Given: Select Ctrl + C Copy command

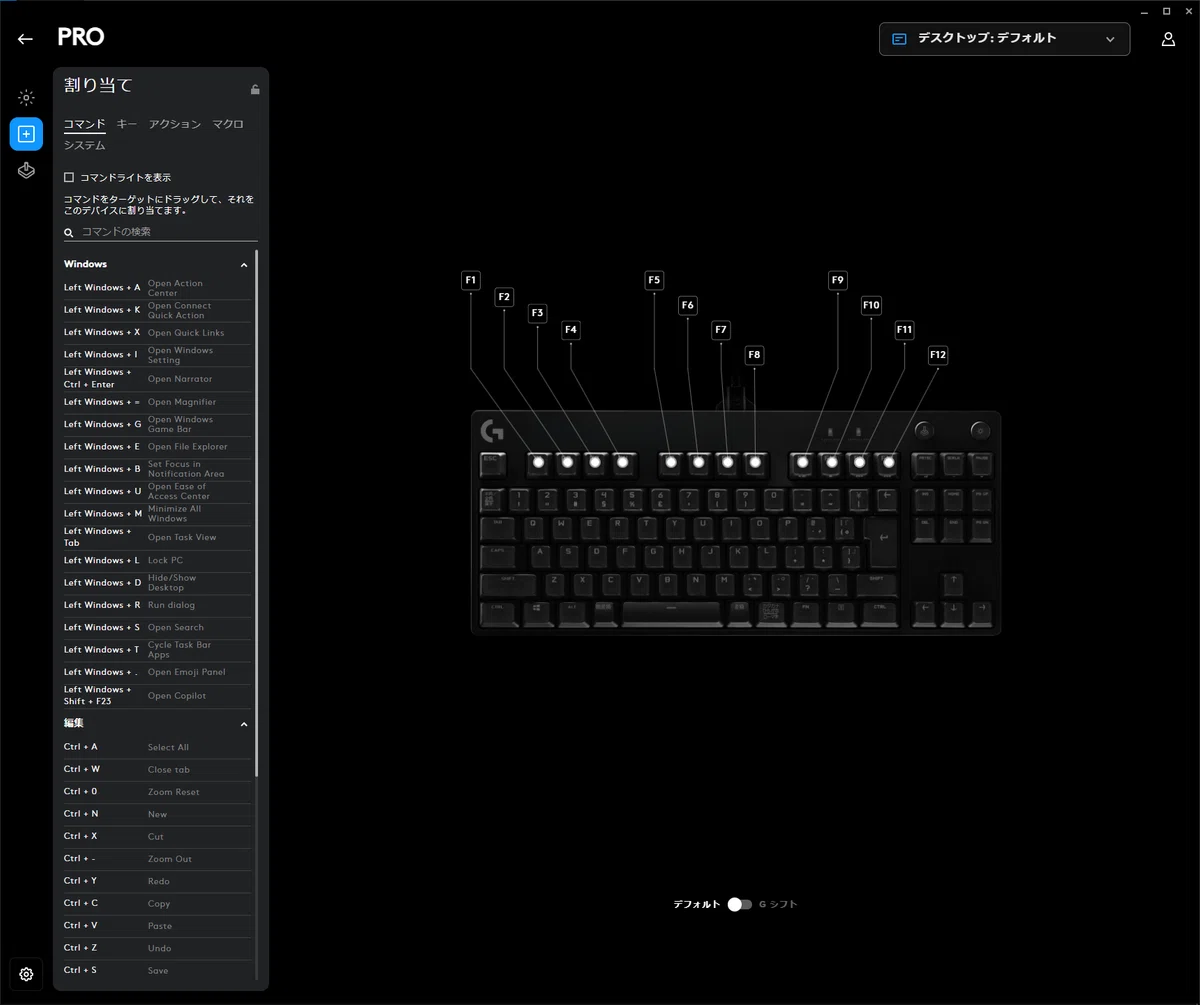Looking at the screenshot, I should click(158, 903).
